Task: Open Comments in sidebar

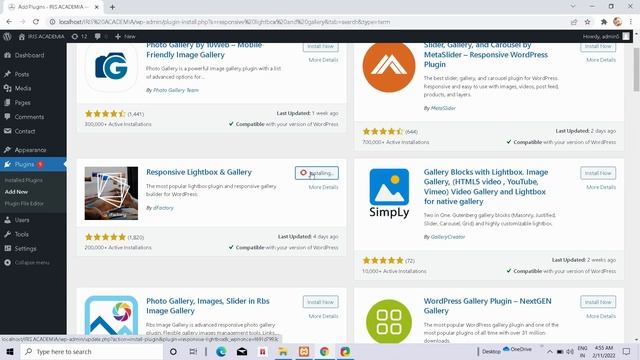Action: pyautogui.click(x=29, y=117)
